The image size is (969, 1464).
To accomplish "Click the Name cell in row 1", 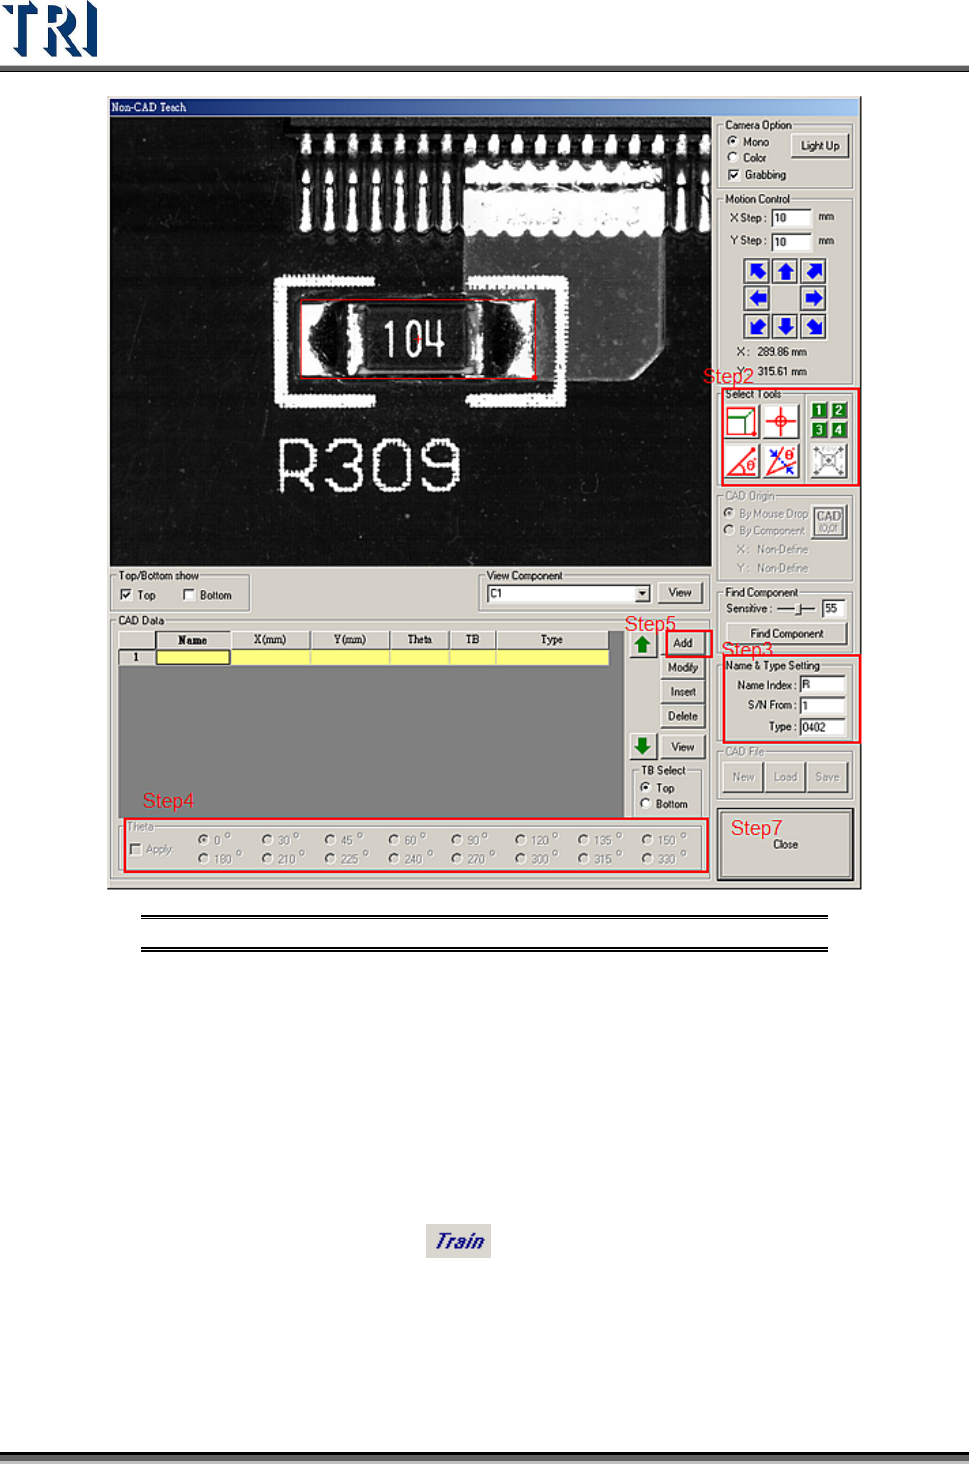I will [x=193, y=657].
